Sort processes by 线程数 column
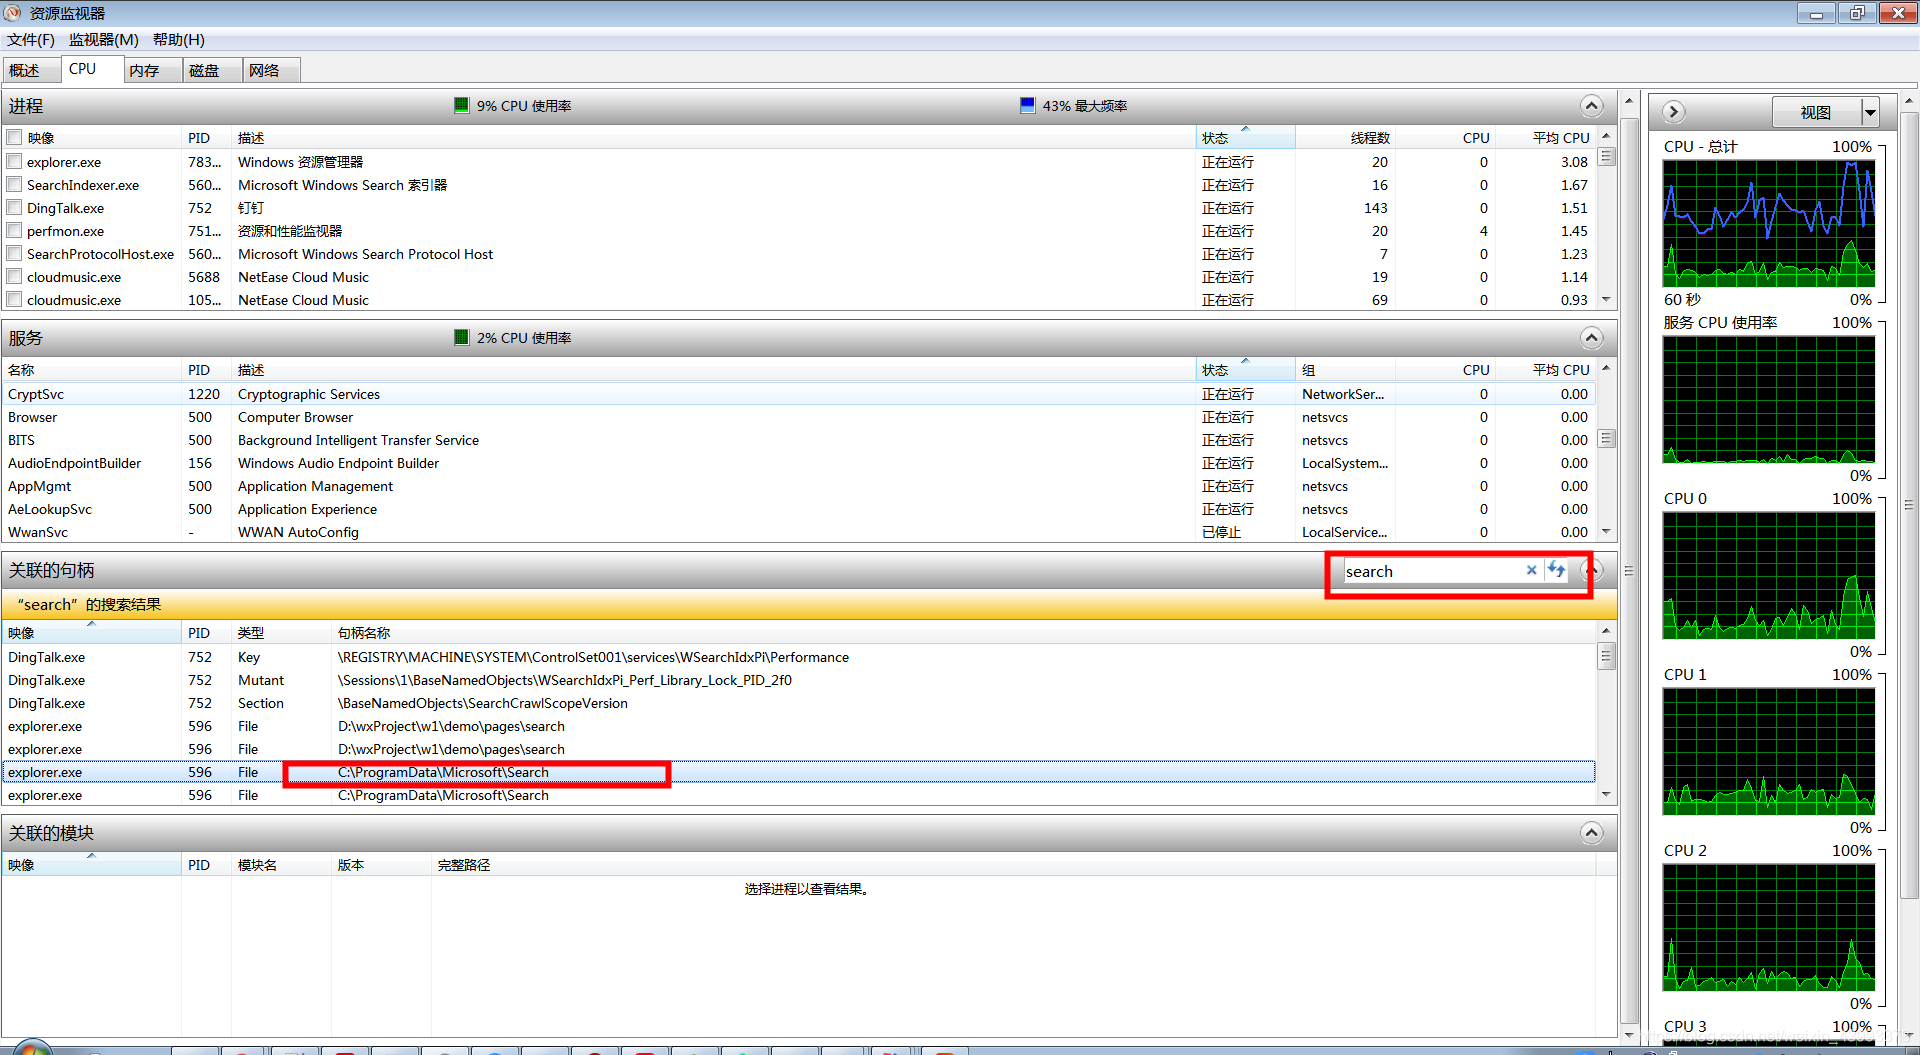Screen dimensions: 1920x1055 (x=1346, y=137)
